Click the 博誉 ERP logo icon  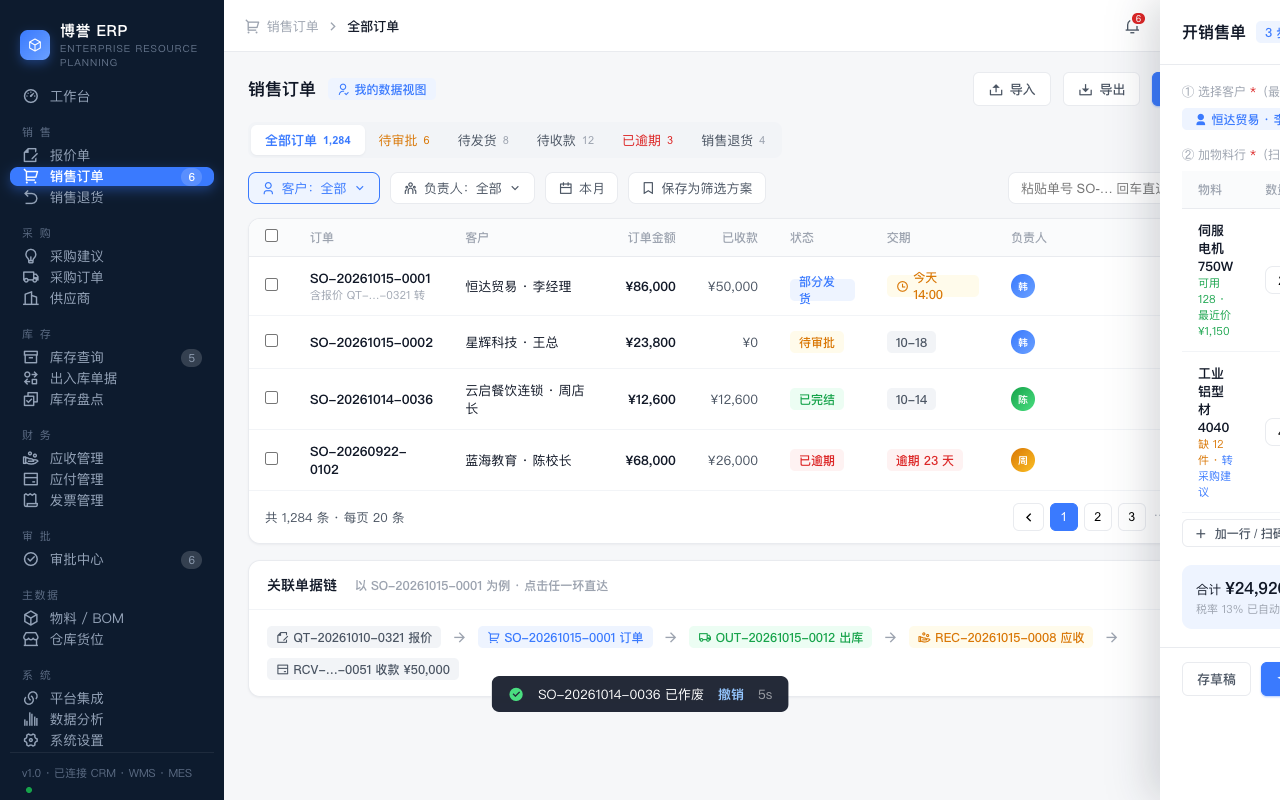point(35,45)
